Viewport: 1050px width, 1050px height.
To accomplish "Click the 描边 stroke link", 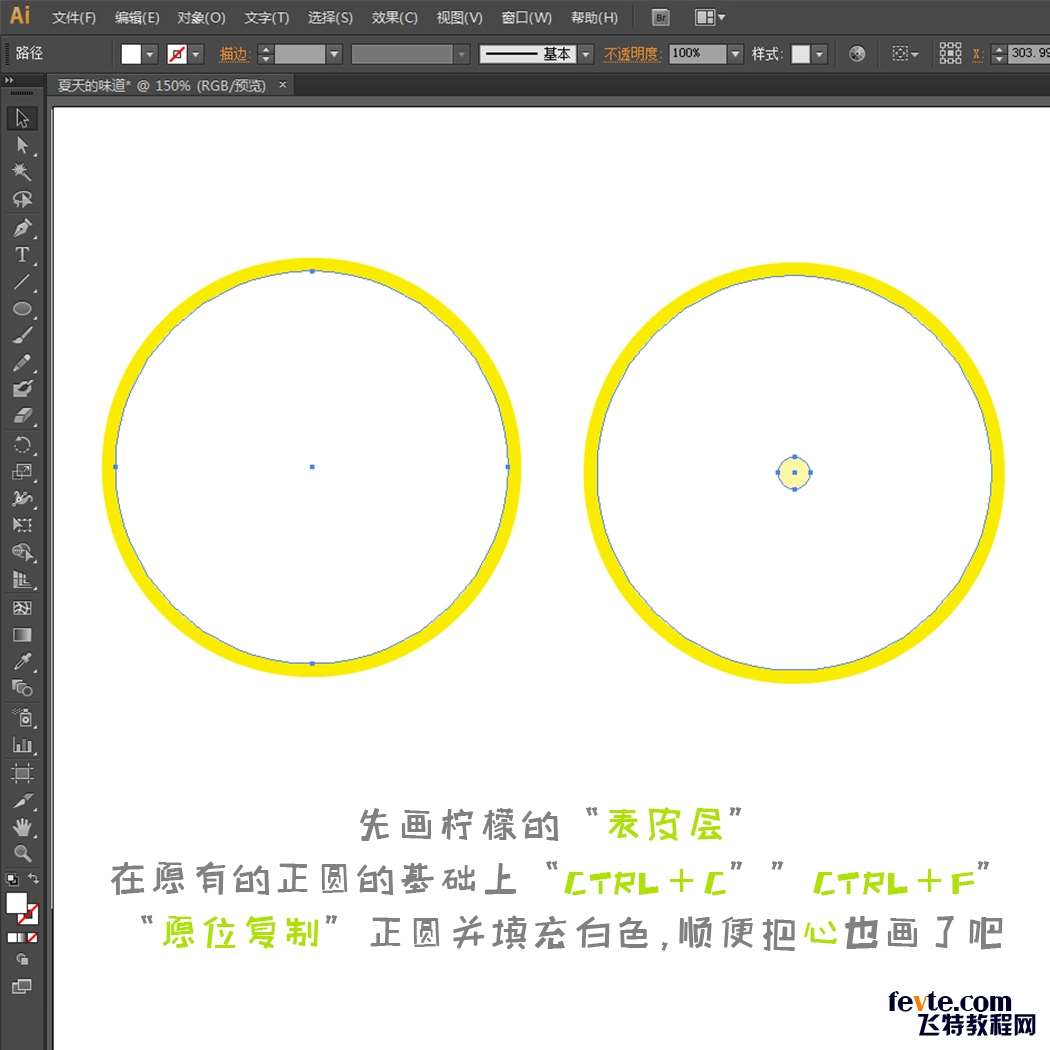I will (234, 54).
